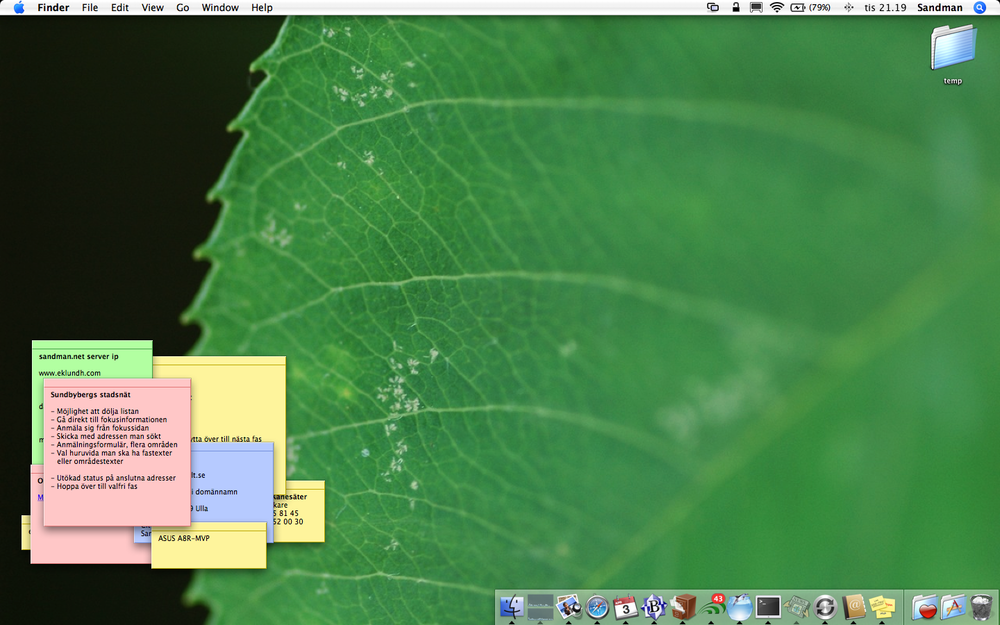Open Sandman user switching menu
The height and width of the screenshot is (625, 1000).
pyautogui.click(x=939, y=7)
